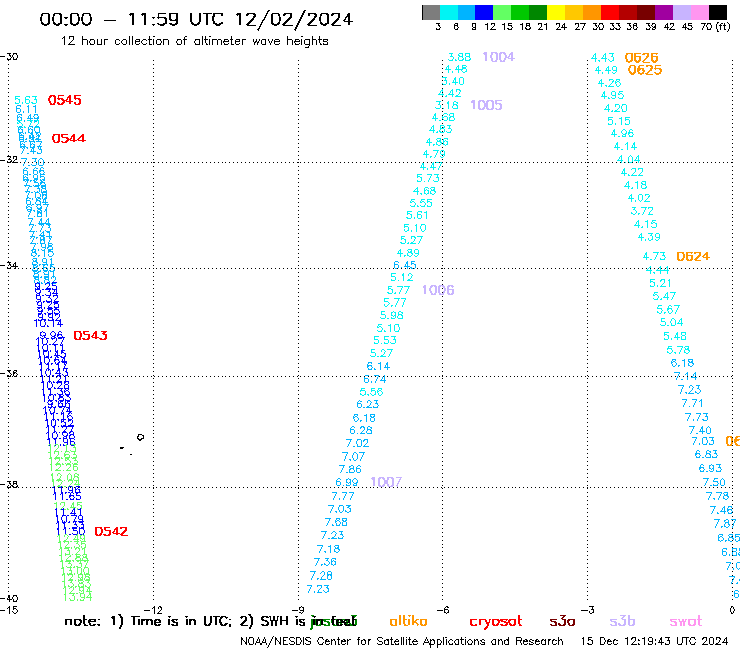Click the wave height value 6.93
740x650 pixels.
click(x=710, y=468)
